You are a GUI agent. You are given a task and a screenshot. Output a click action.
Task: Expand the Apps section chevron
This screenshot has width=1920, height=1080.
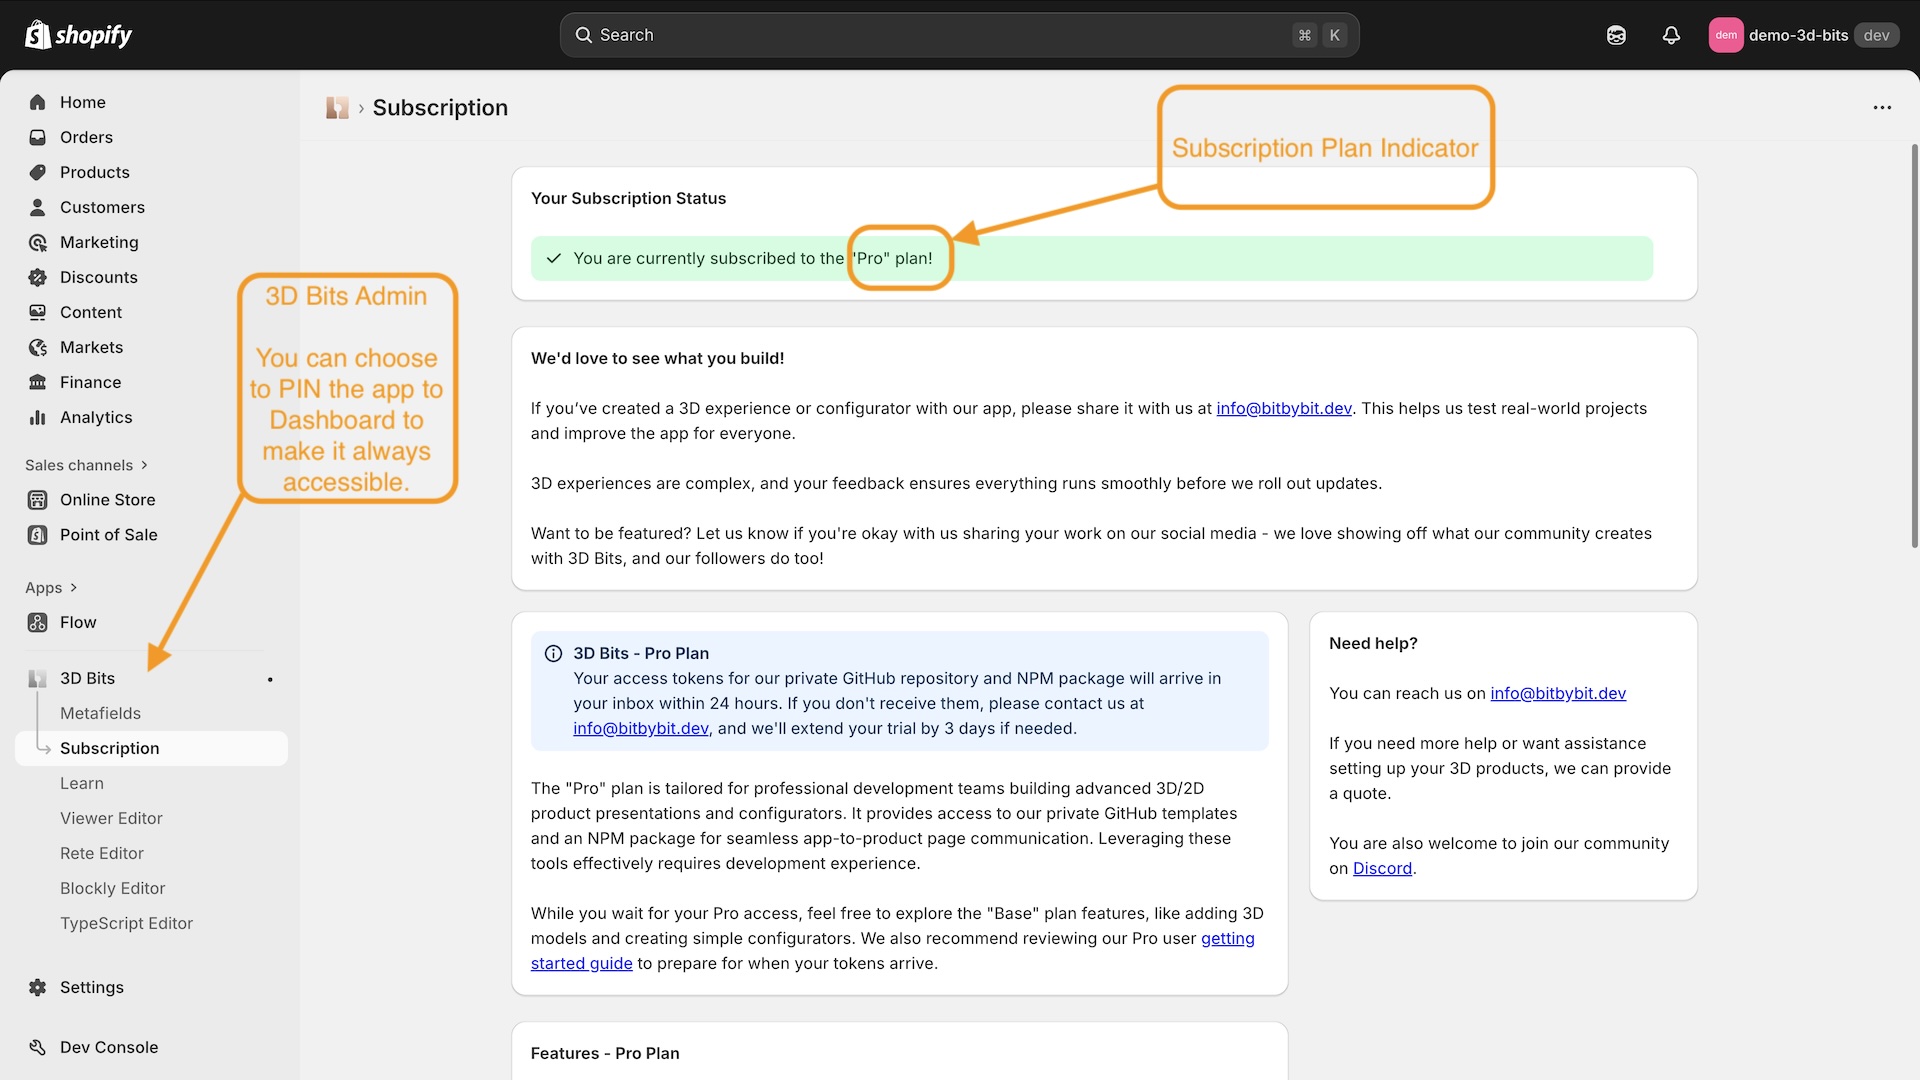point(73,588)
